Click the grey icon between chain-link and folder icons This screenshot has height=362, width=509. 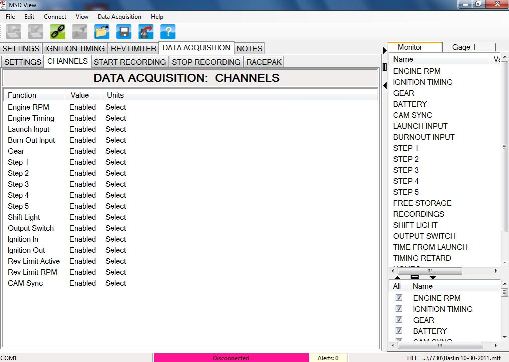tap(79, 32)
